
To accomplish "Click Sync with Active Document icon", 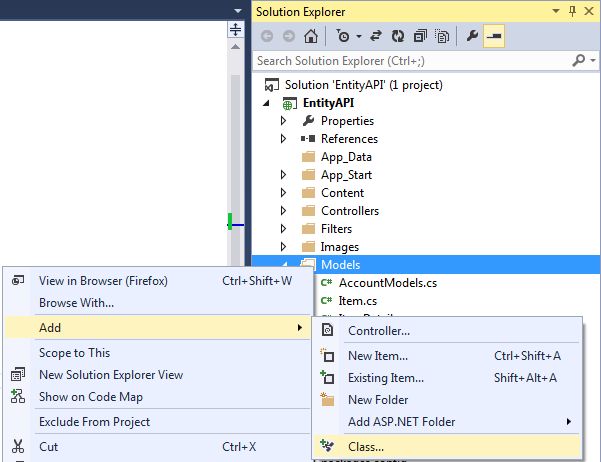I will (376, 36).
